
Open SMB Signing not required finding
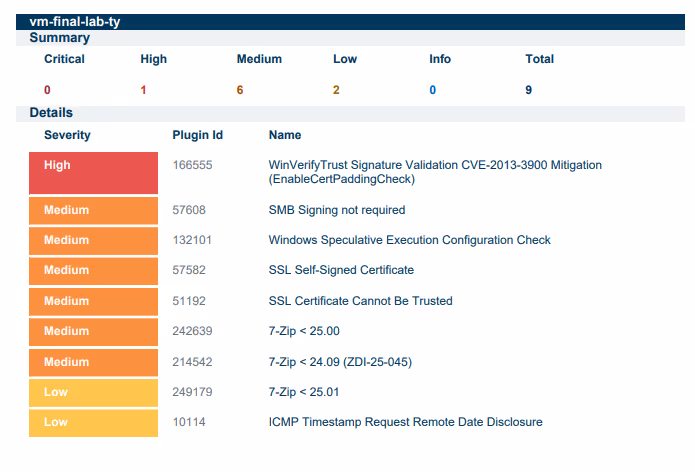coord(337,210)
